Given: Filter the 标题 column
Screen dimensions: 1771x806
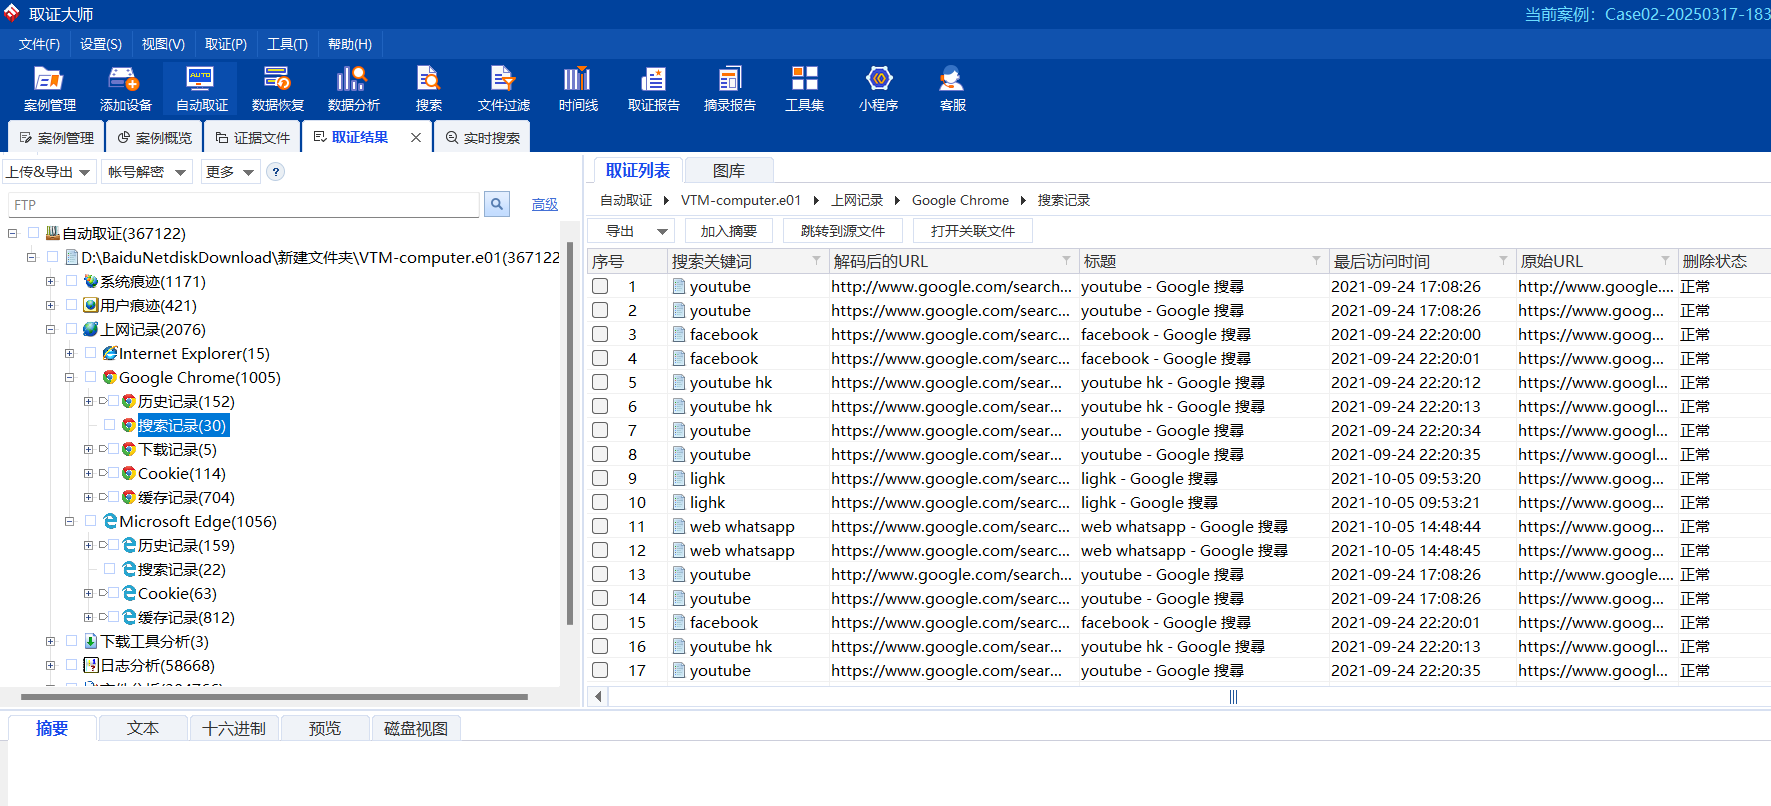Looking at the screenshot, I should [1316, 261].
